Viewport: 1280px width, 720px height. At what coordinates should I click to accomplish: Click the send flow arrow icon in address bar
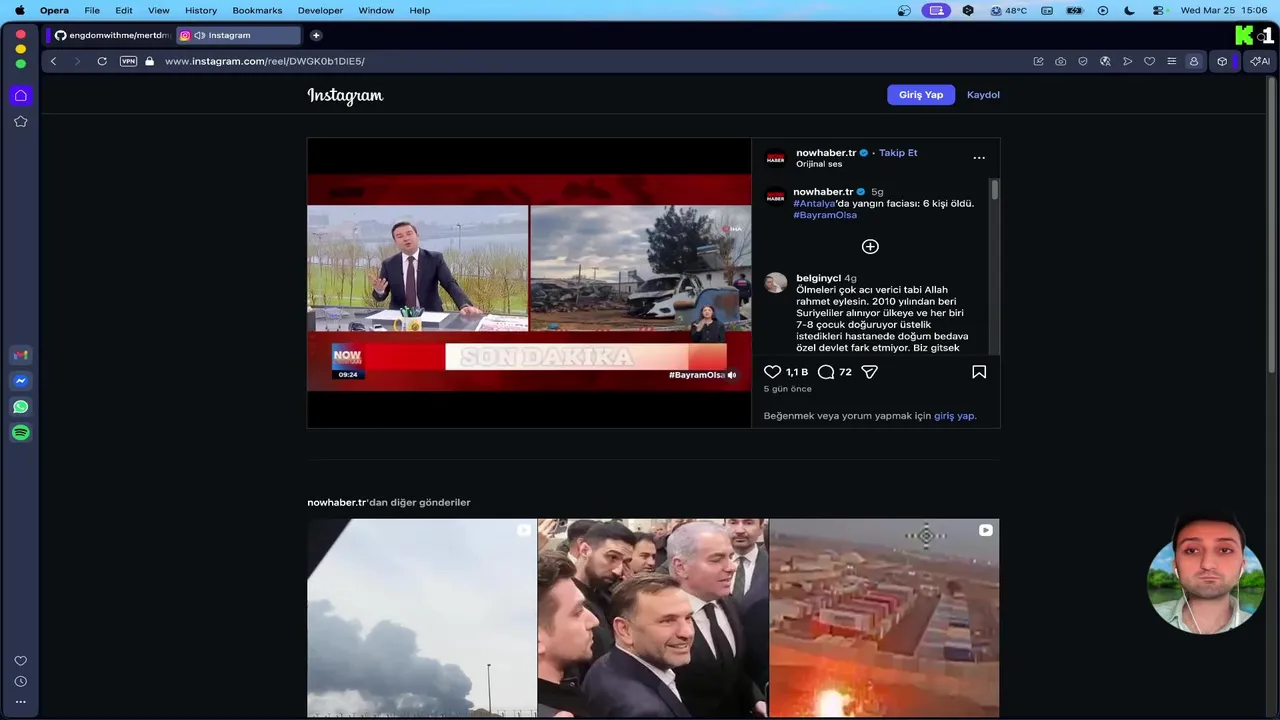point(1127,61)
